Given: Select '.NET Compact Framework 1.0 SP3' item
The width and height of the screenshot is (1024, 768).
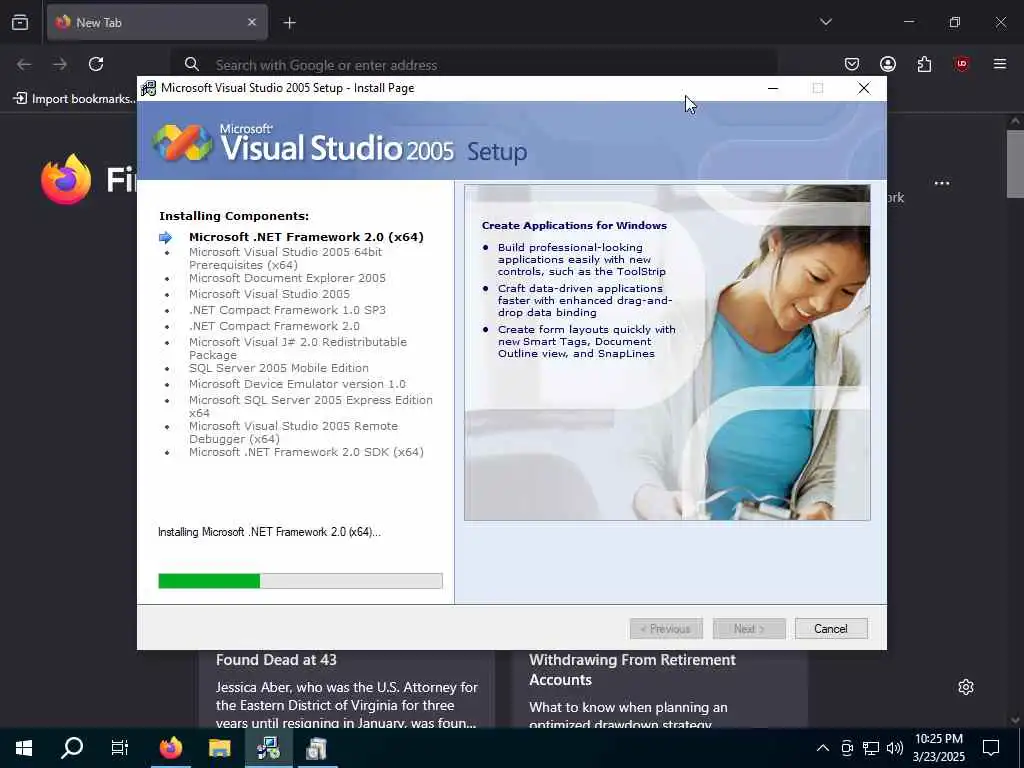Looking at the screenshot, I should (x=287, y=310).
